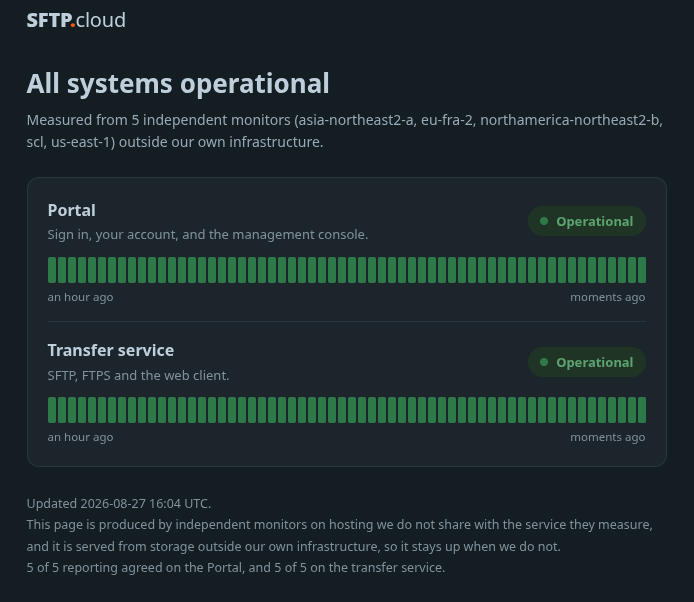Click the Transfer service Operational status badge
694x602 pixels.
point(587,362)
